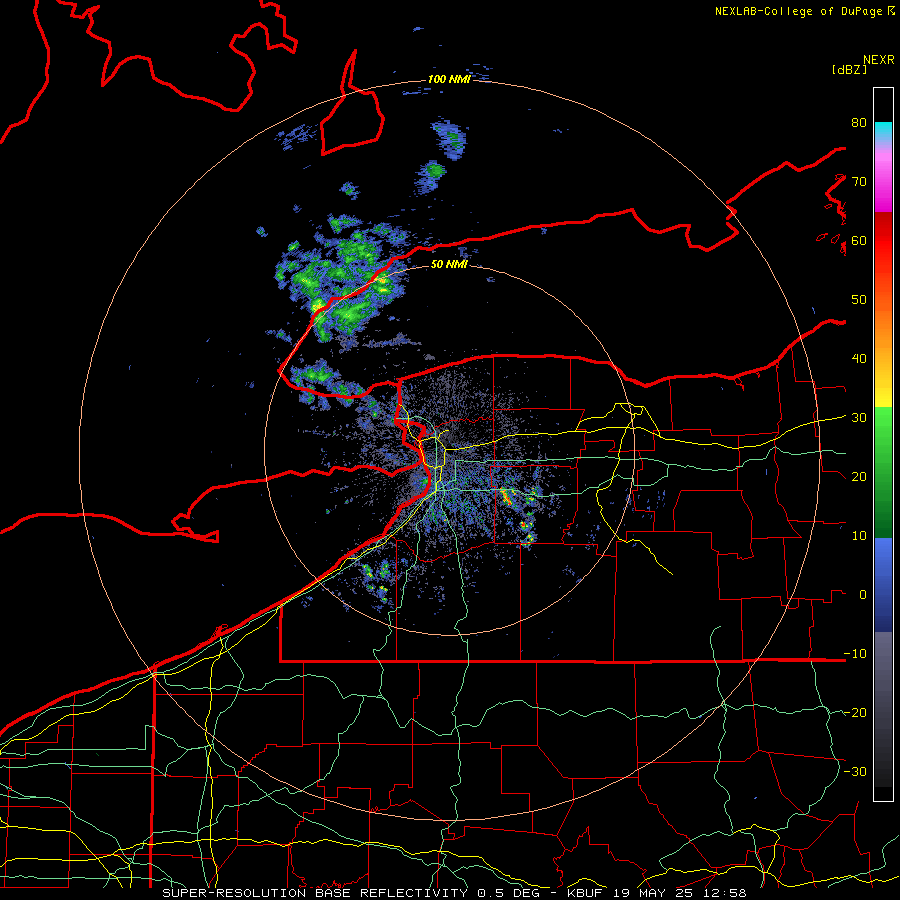
Task: Click the -20 value on the dBZ scale
Action: pos(855,712)
